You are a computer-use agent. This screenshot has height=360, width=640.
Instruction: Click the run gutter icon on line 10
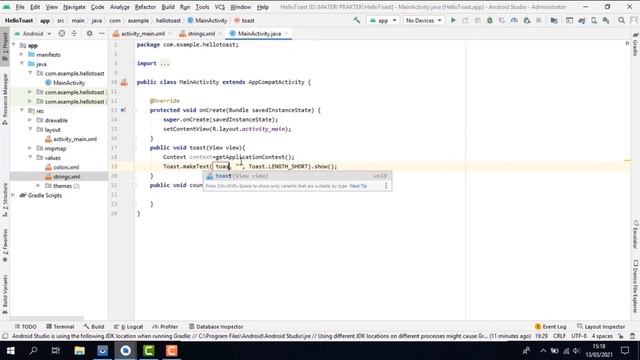(x=124, y=82)
